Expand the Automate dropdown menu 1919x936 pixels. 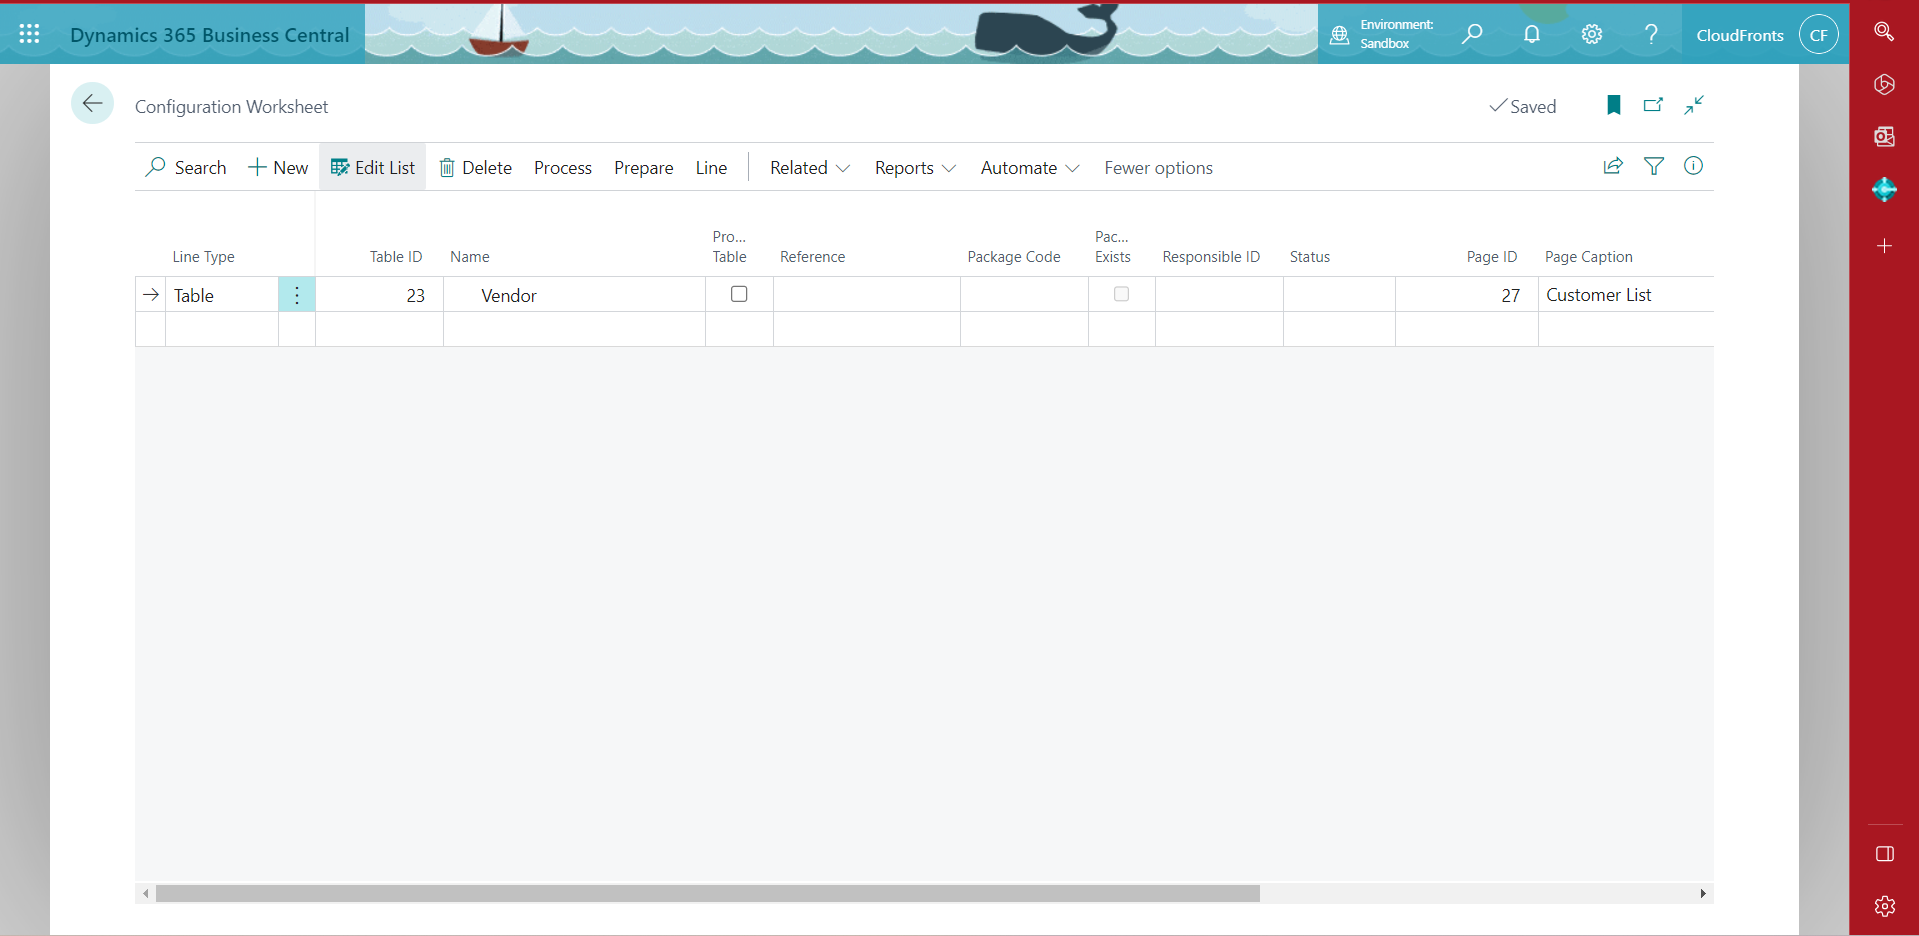click(1029, 168)
